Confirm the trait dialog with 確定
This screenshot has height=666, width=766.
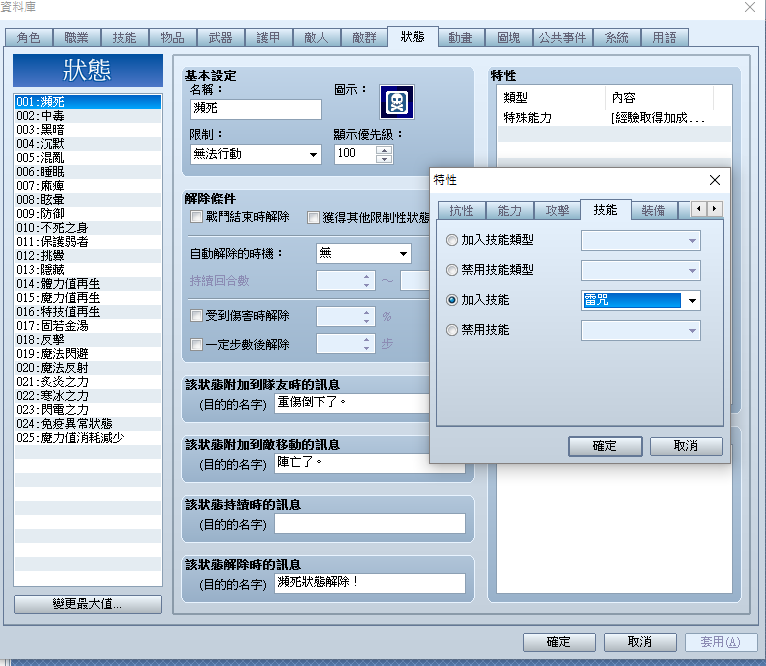click(605, 446)
